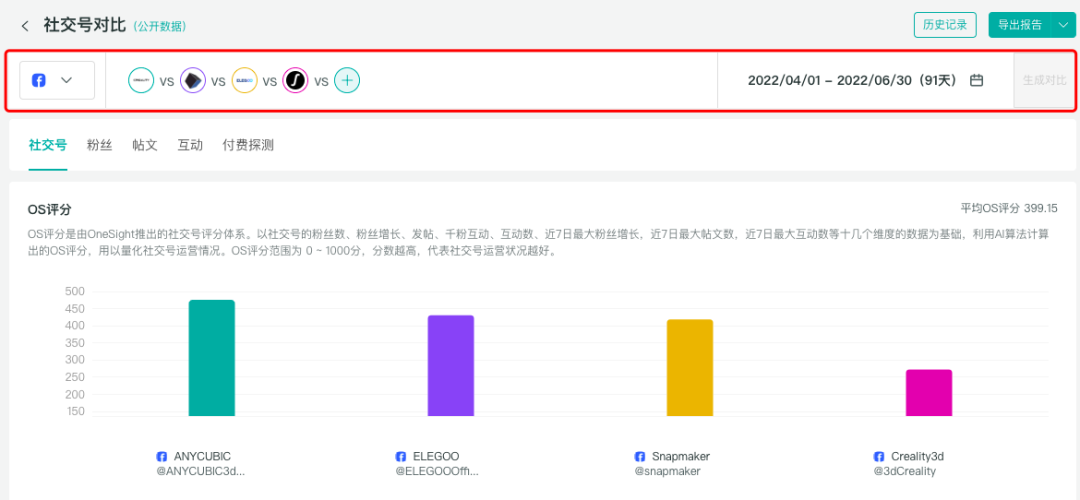Switch to the 社交号 tab
This screenshot has width=1080, height=500.
[x=48, y=145]
